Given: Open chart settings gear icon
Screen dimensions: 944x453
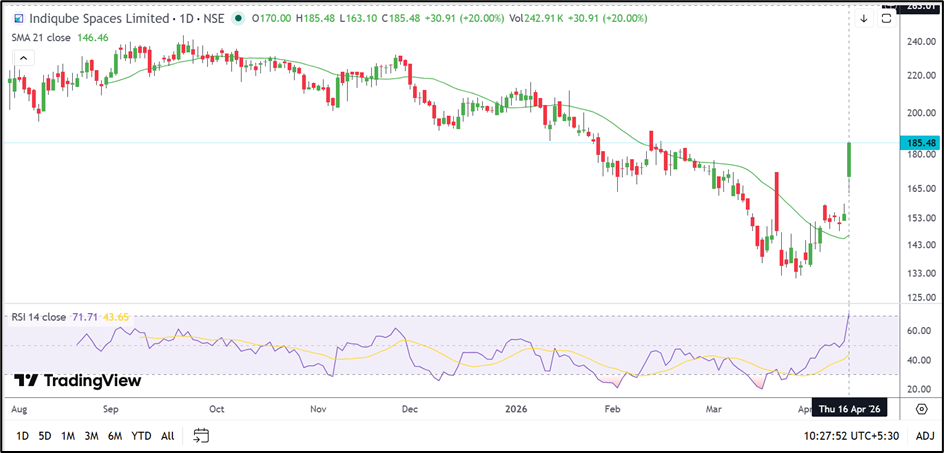Looking at the screenshot, I should [922, 409].
